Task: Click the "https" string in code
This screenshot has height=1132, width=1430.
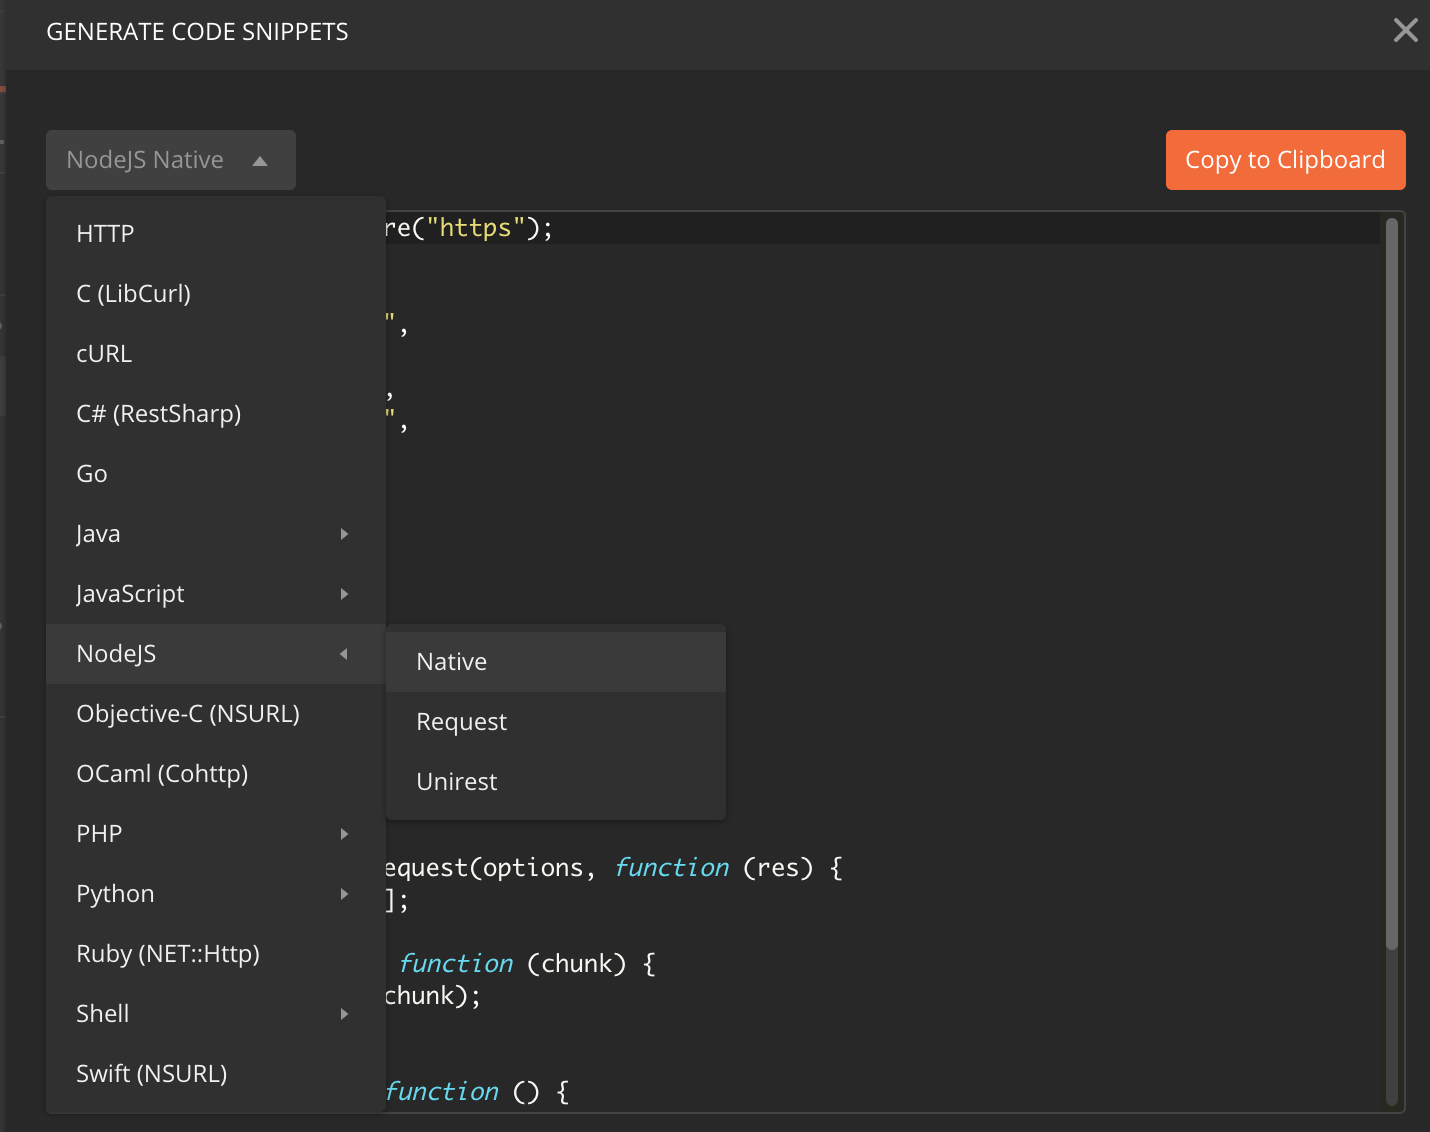Action: click(x=476, y=228)
